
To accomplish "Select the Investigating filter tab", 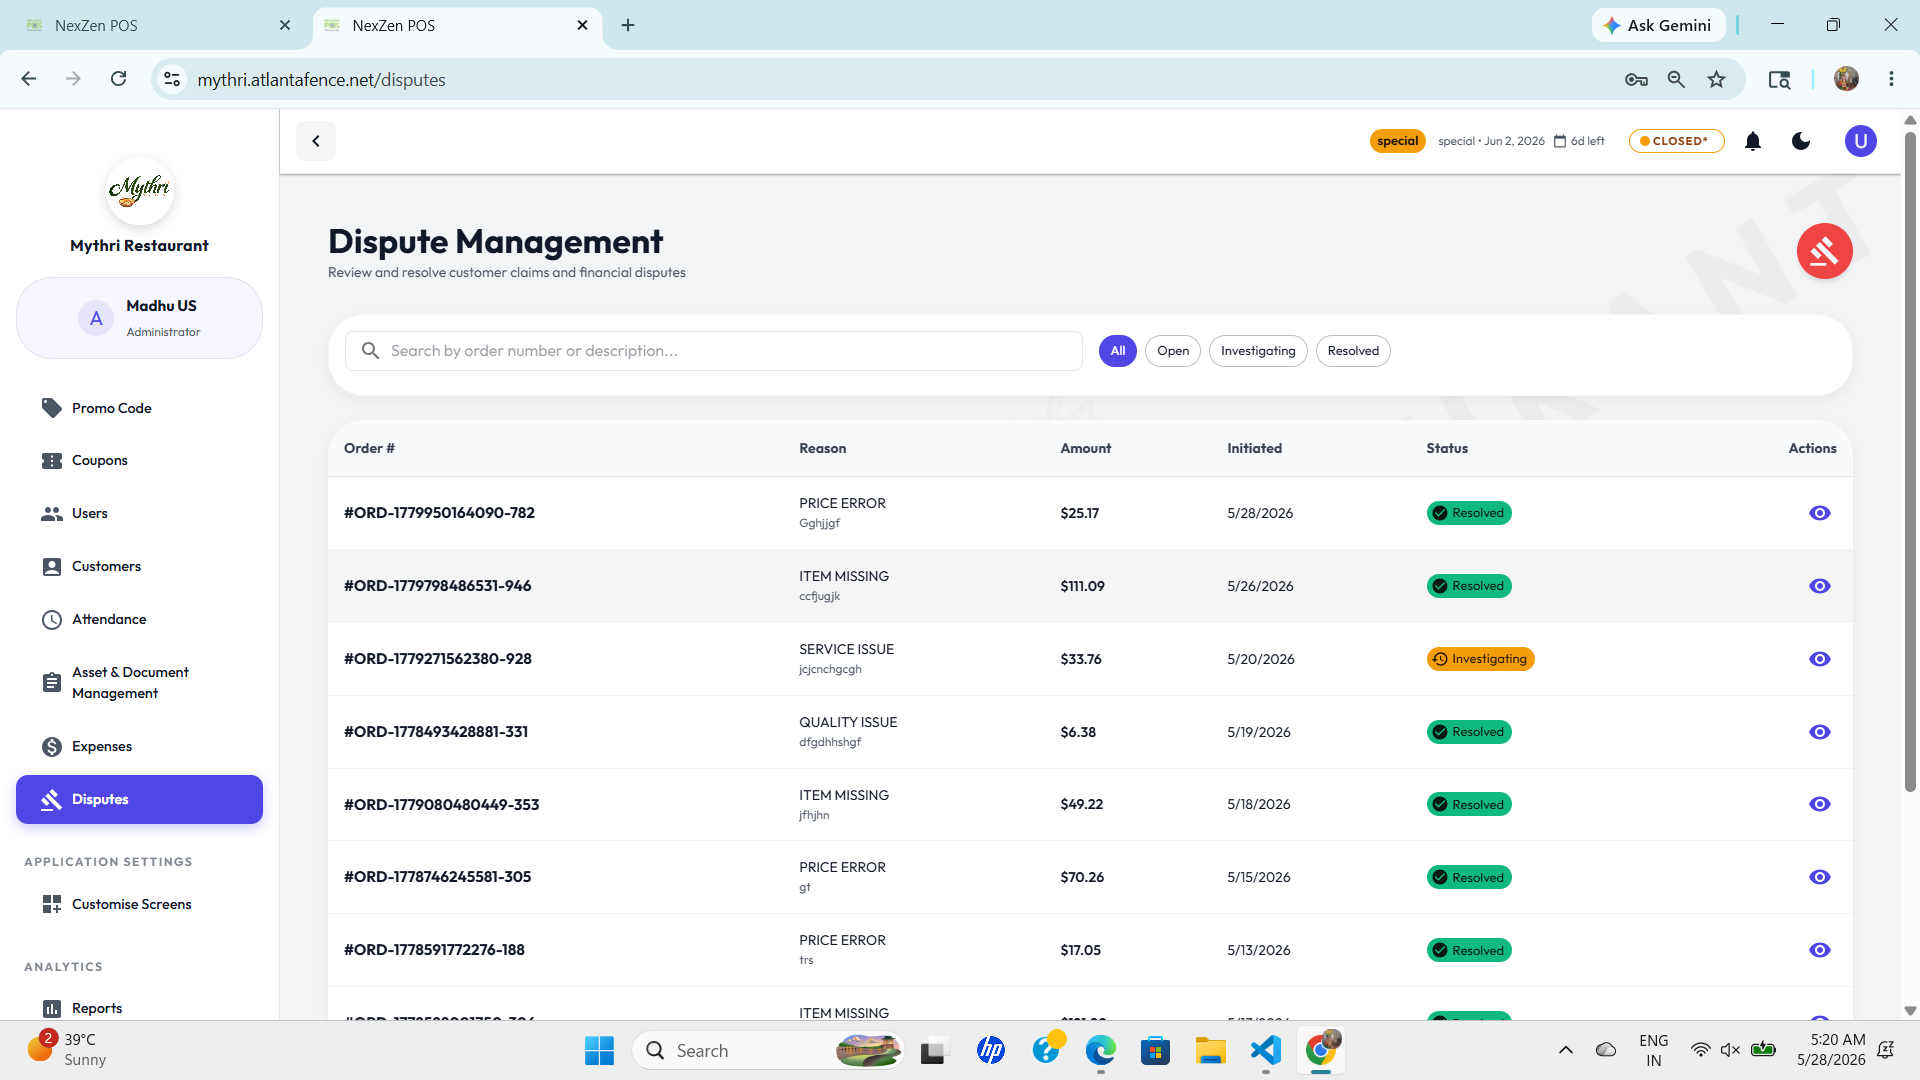I will pos(1257,351).
